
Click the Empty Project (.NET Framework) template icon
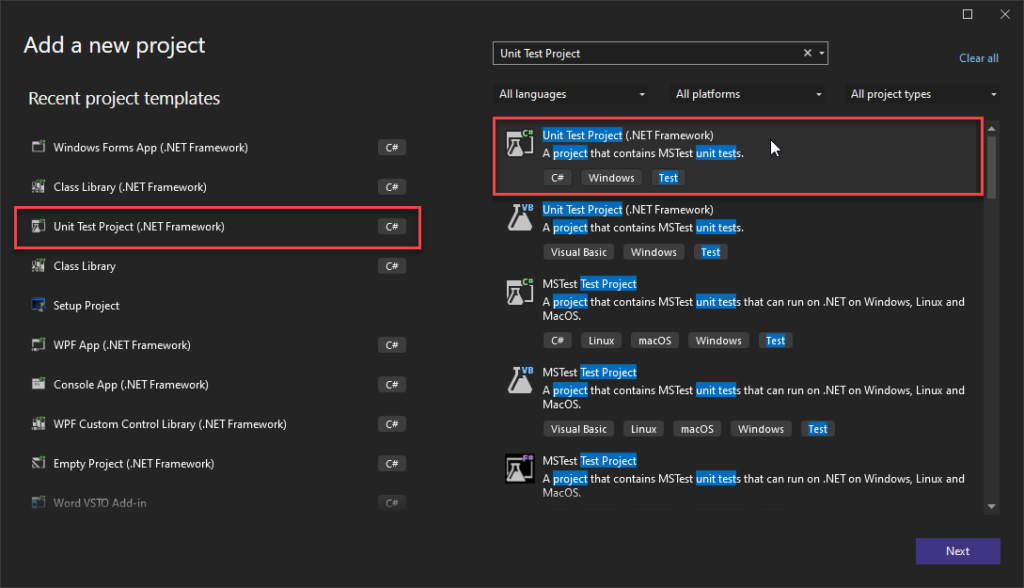click(x=39, y=463)
